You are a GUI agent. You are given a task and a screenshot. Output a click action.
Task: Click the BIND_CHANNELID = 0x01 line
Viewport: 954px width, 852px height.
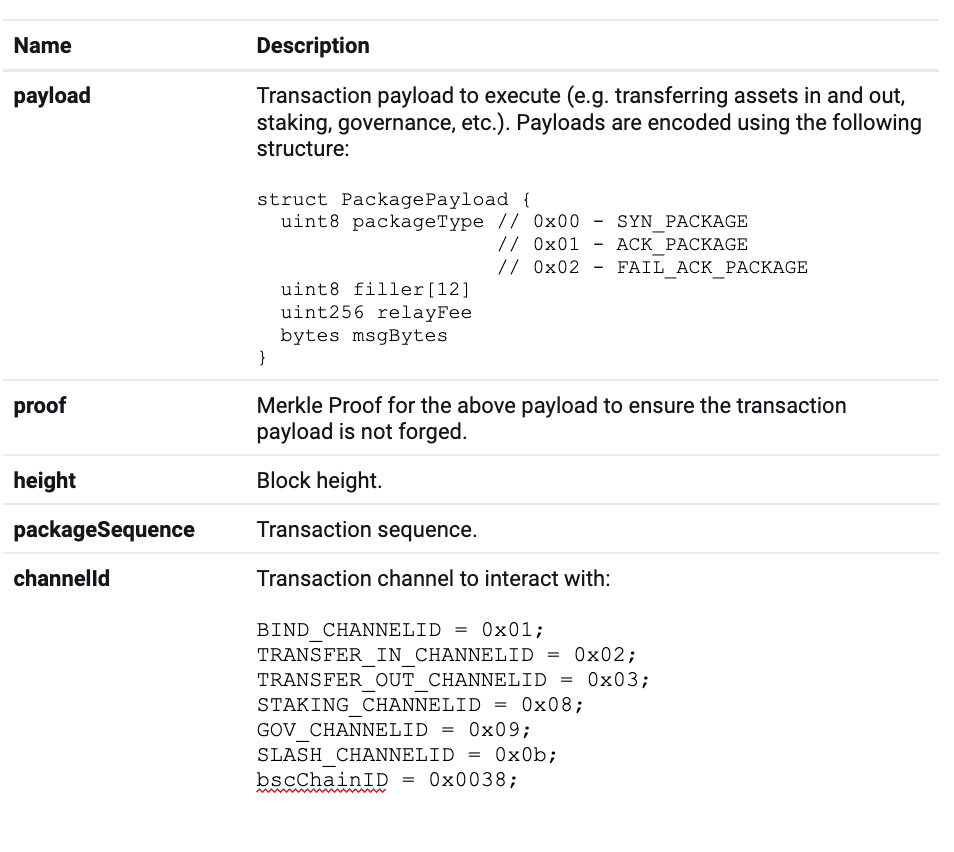(400, 630)
